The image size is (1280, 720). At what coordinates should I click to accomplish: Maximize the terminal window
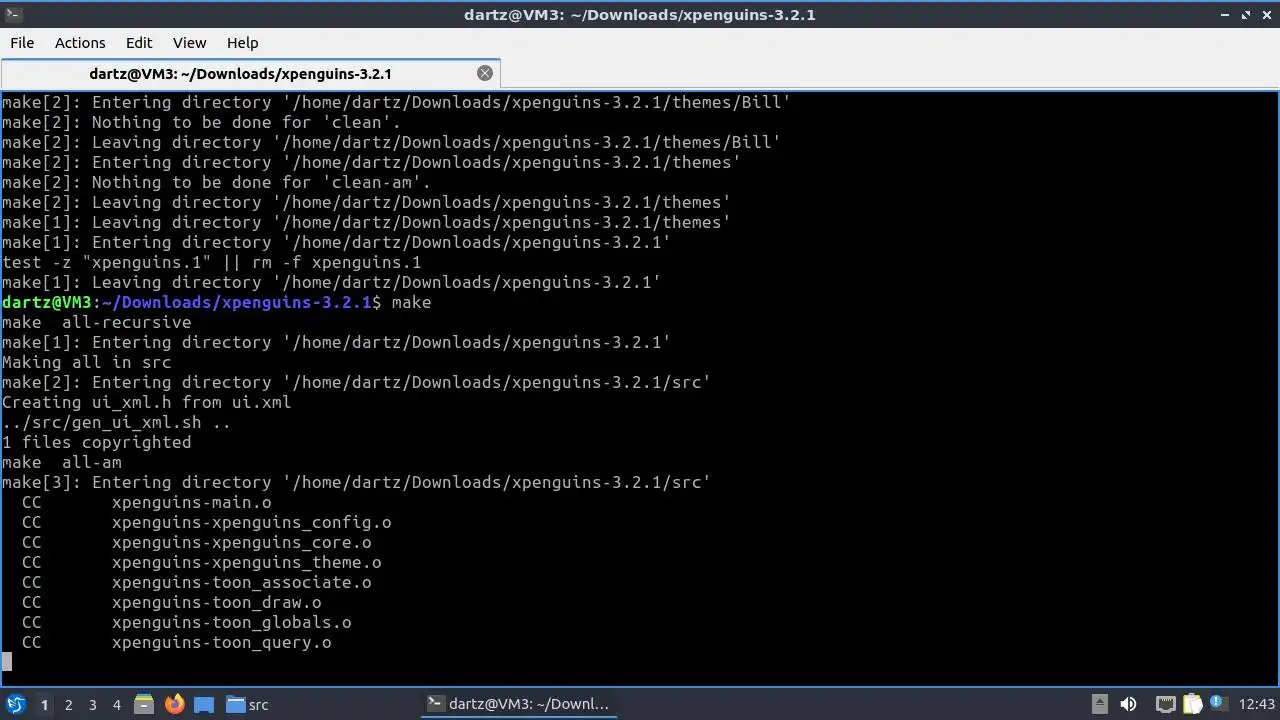tap(1246, 15)
